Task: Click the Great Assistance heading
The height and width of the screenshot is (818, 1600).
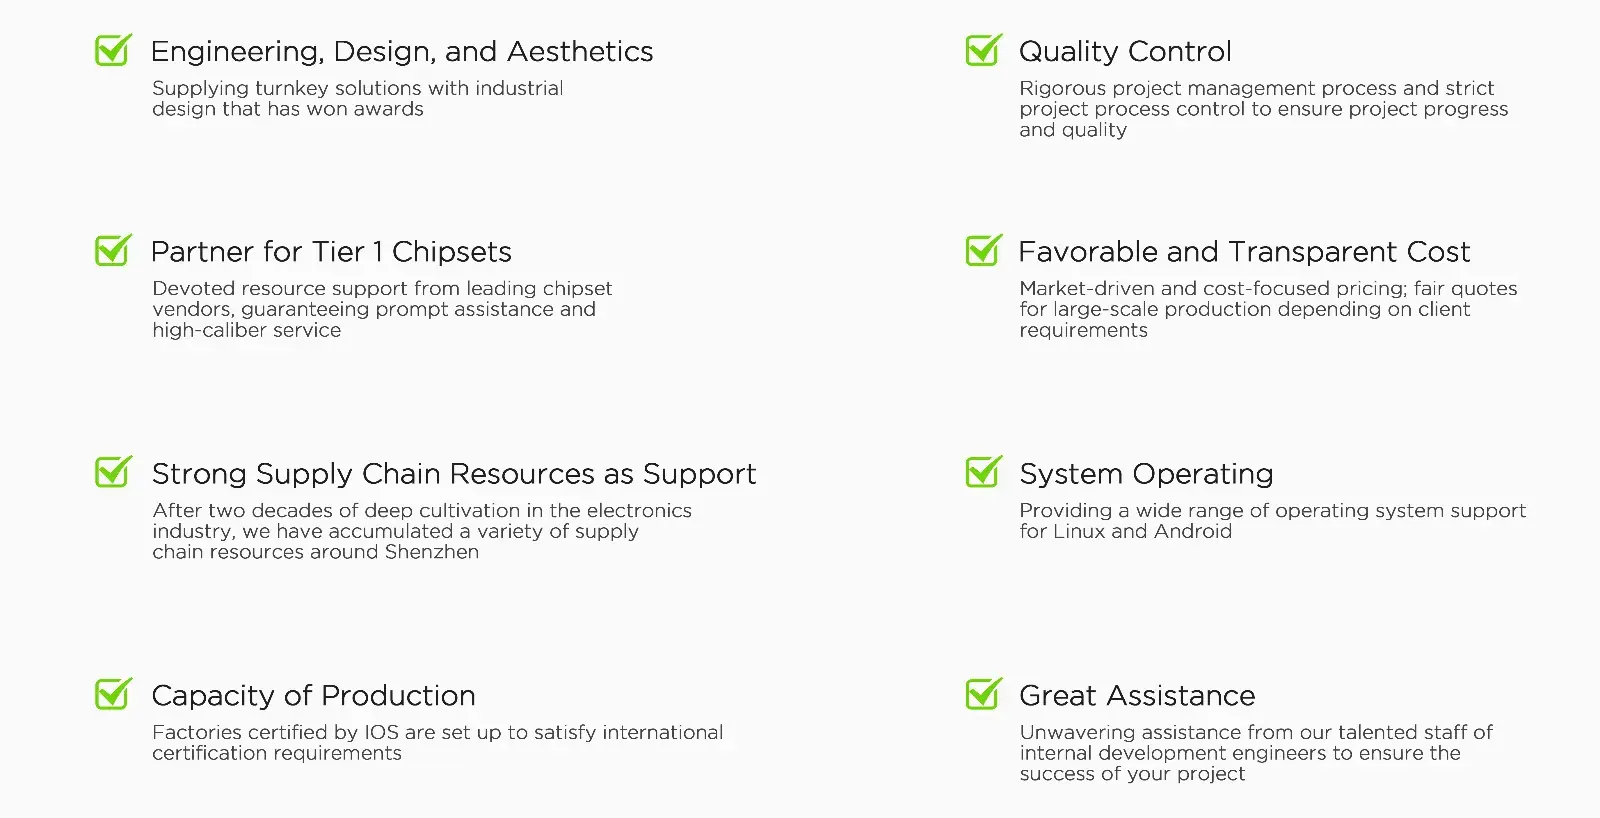Action: [1137, 696]
